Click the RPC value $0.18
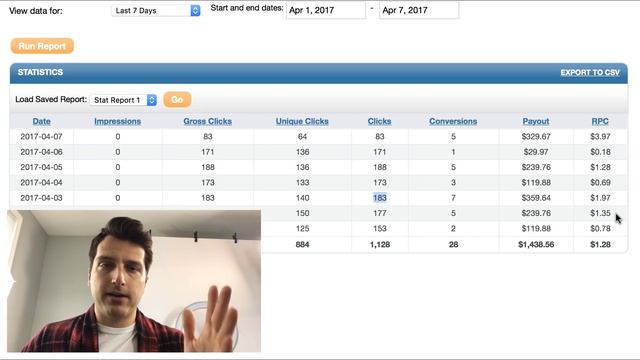 (600, 152)
